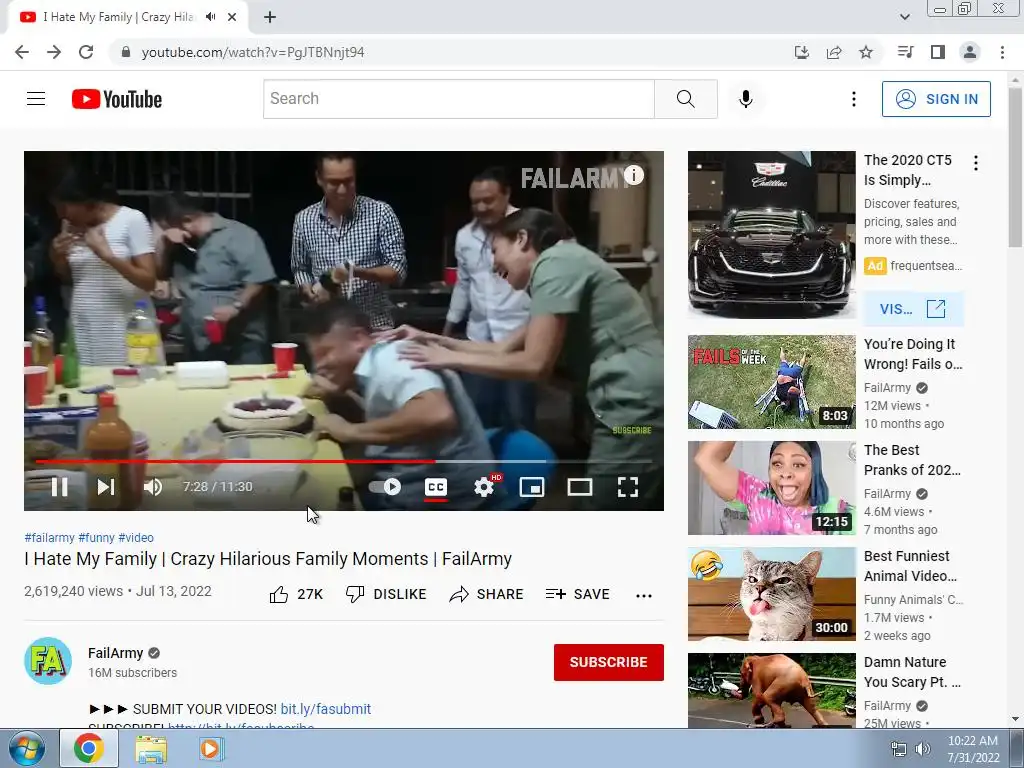Viewport: 1024px width, 768px height.
Task: Open ad options three-dot menu
Action: click(x=976, y=163)
